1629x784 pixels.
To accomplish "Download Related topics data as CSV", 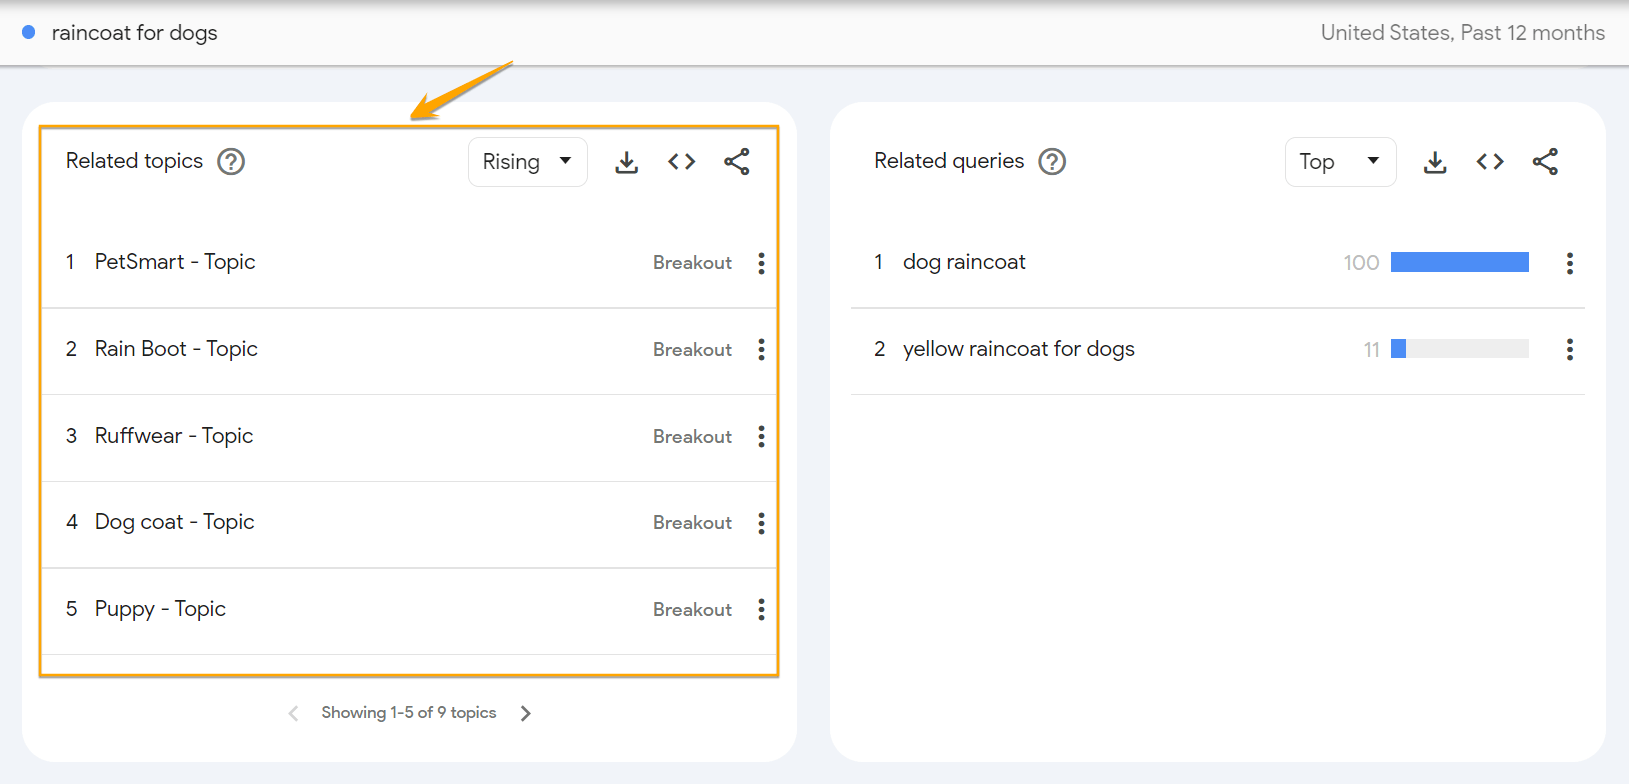I will click(x=626, y=162).
